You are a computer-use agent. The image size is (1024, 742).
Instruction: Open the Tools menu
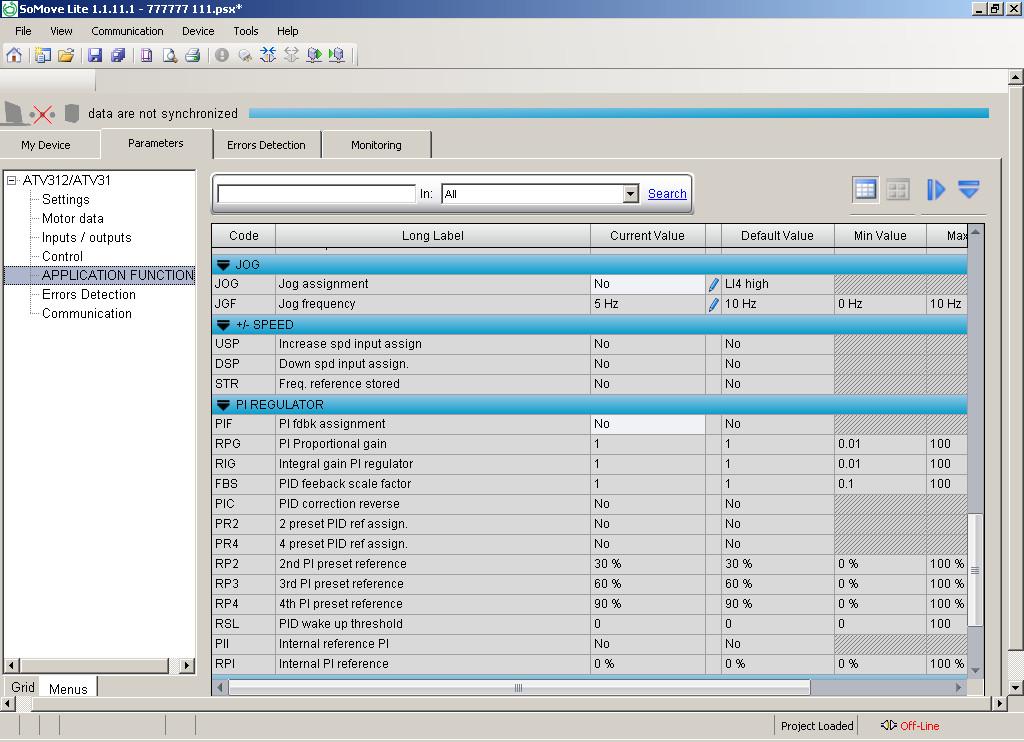pyautogui.click(x=246, y=31)
